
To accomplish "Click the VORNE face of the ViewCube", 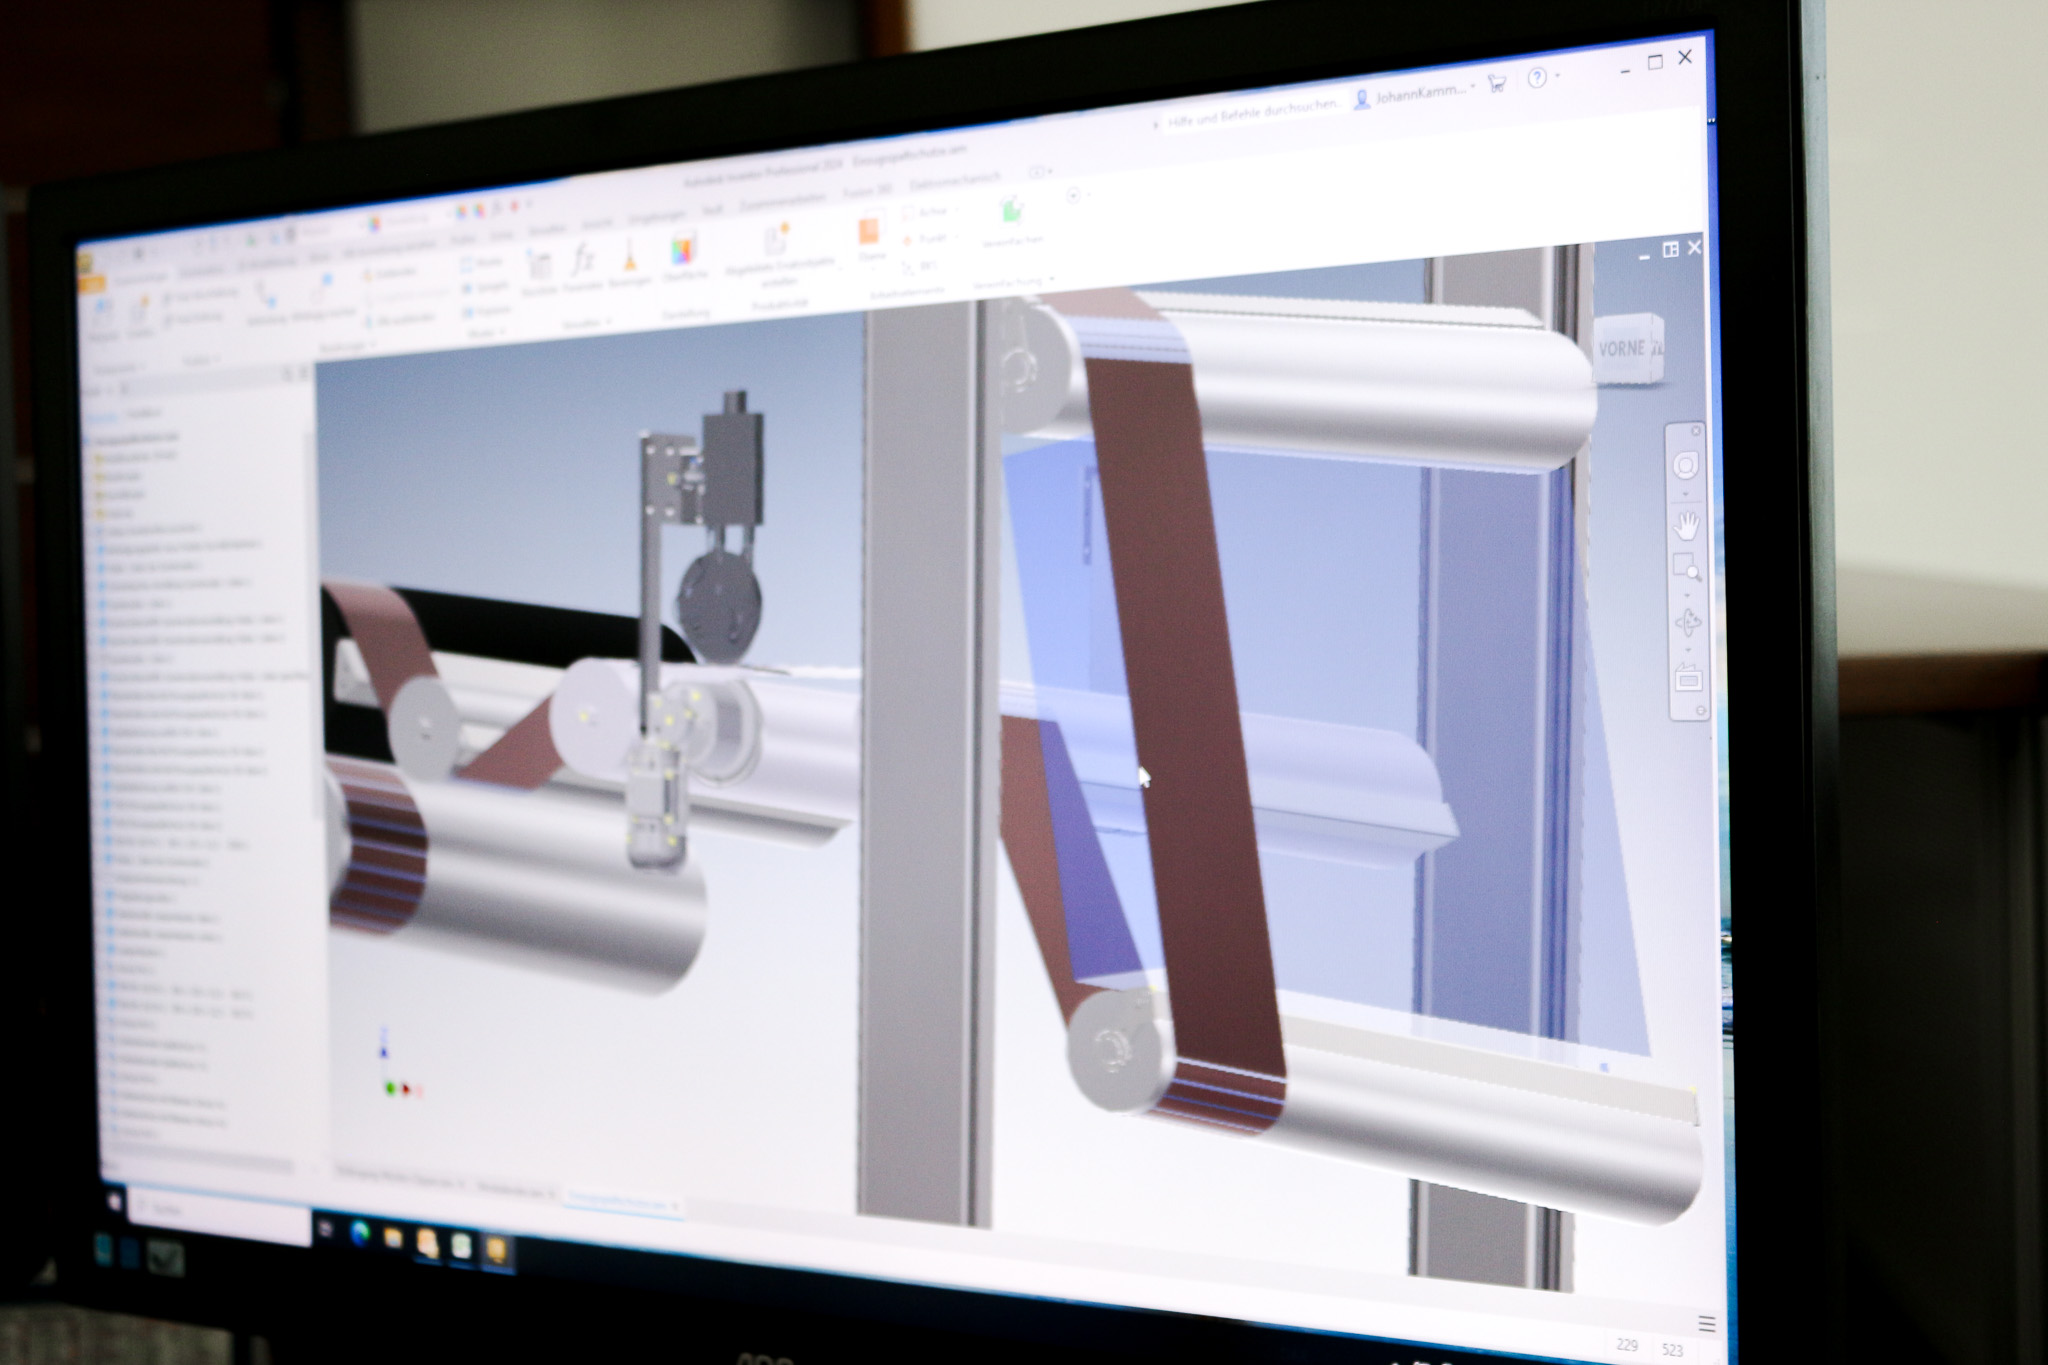I will (1622, 349).
